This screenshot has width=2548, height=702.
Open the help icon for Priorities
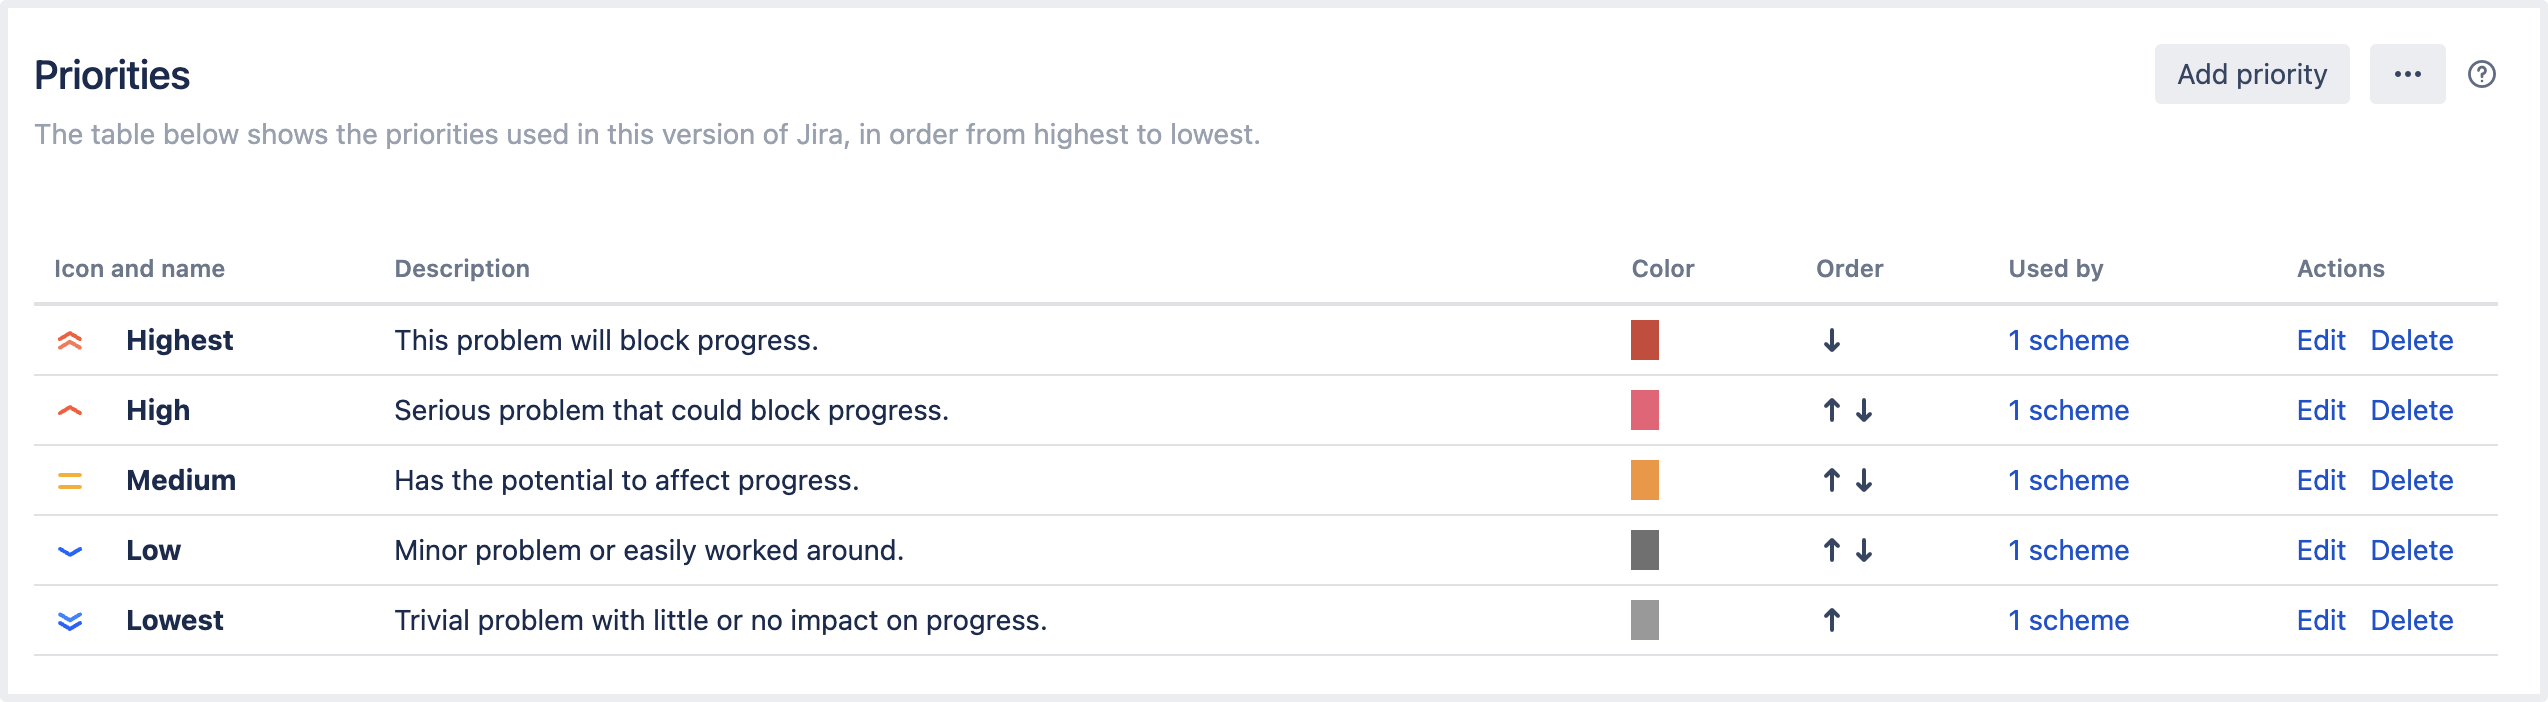[2481, 75]
